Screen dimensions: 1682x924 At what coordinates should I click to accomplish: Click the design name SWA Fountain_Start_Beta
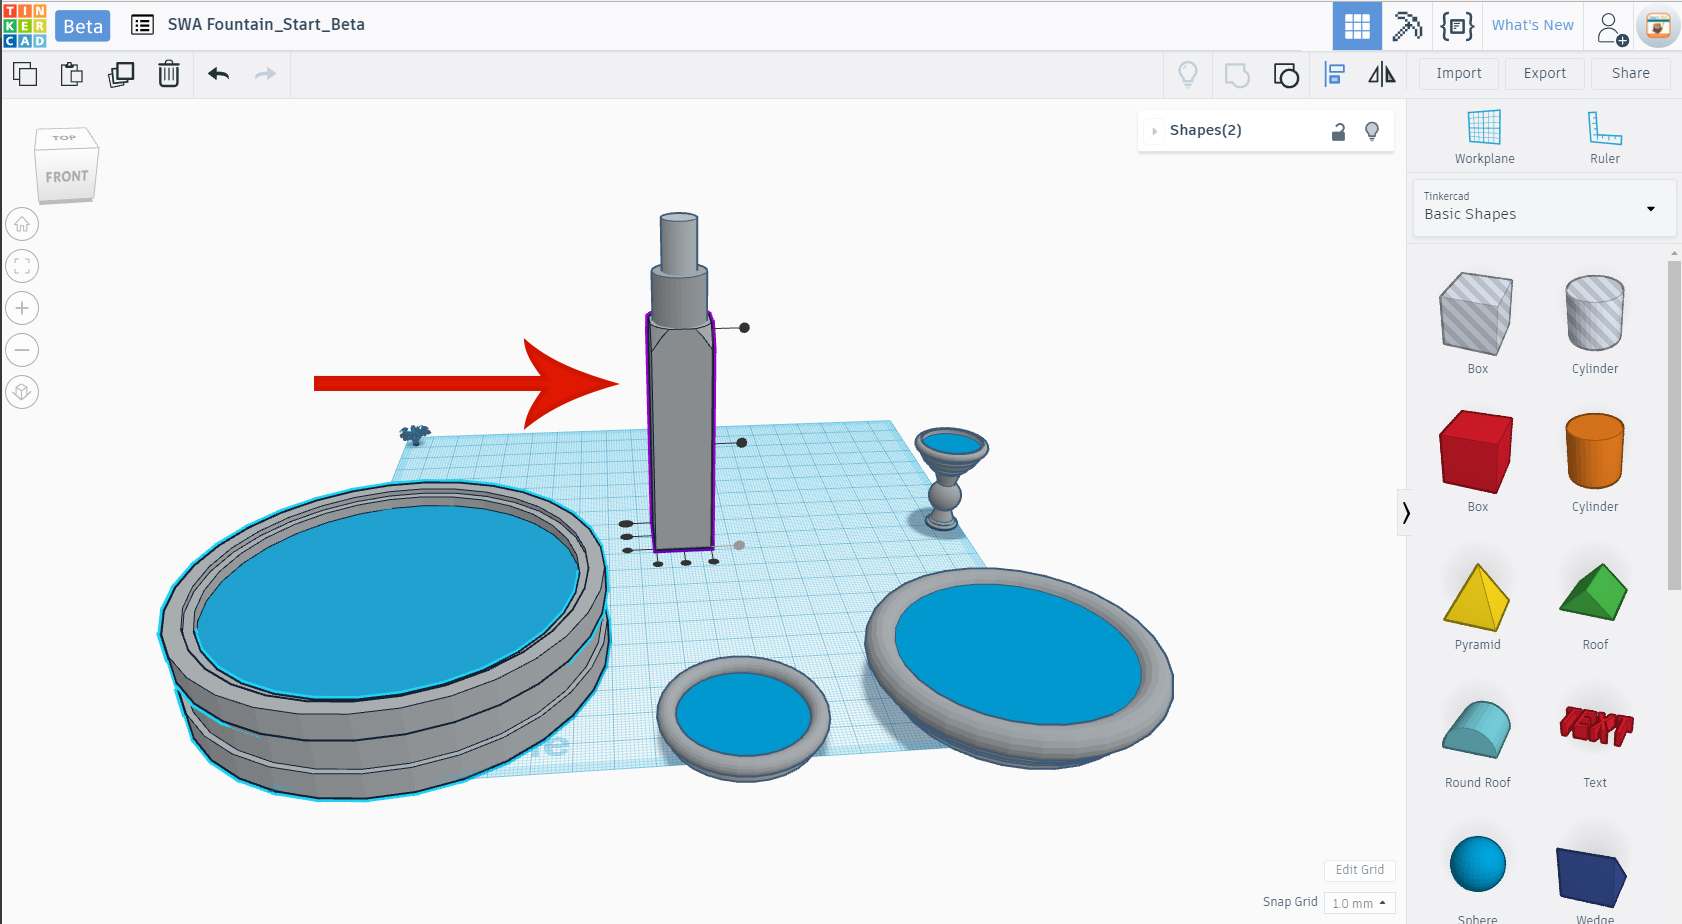(266, 24)
